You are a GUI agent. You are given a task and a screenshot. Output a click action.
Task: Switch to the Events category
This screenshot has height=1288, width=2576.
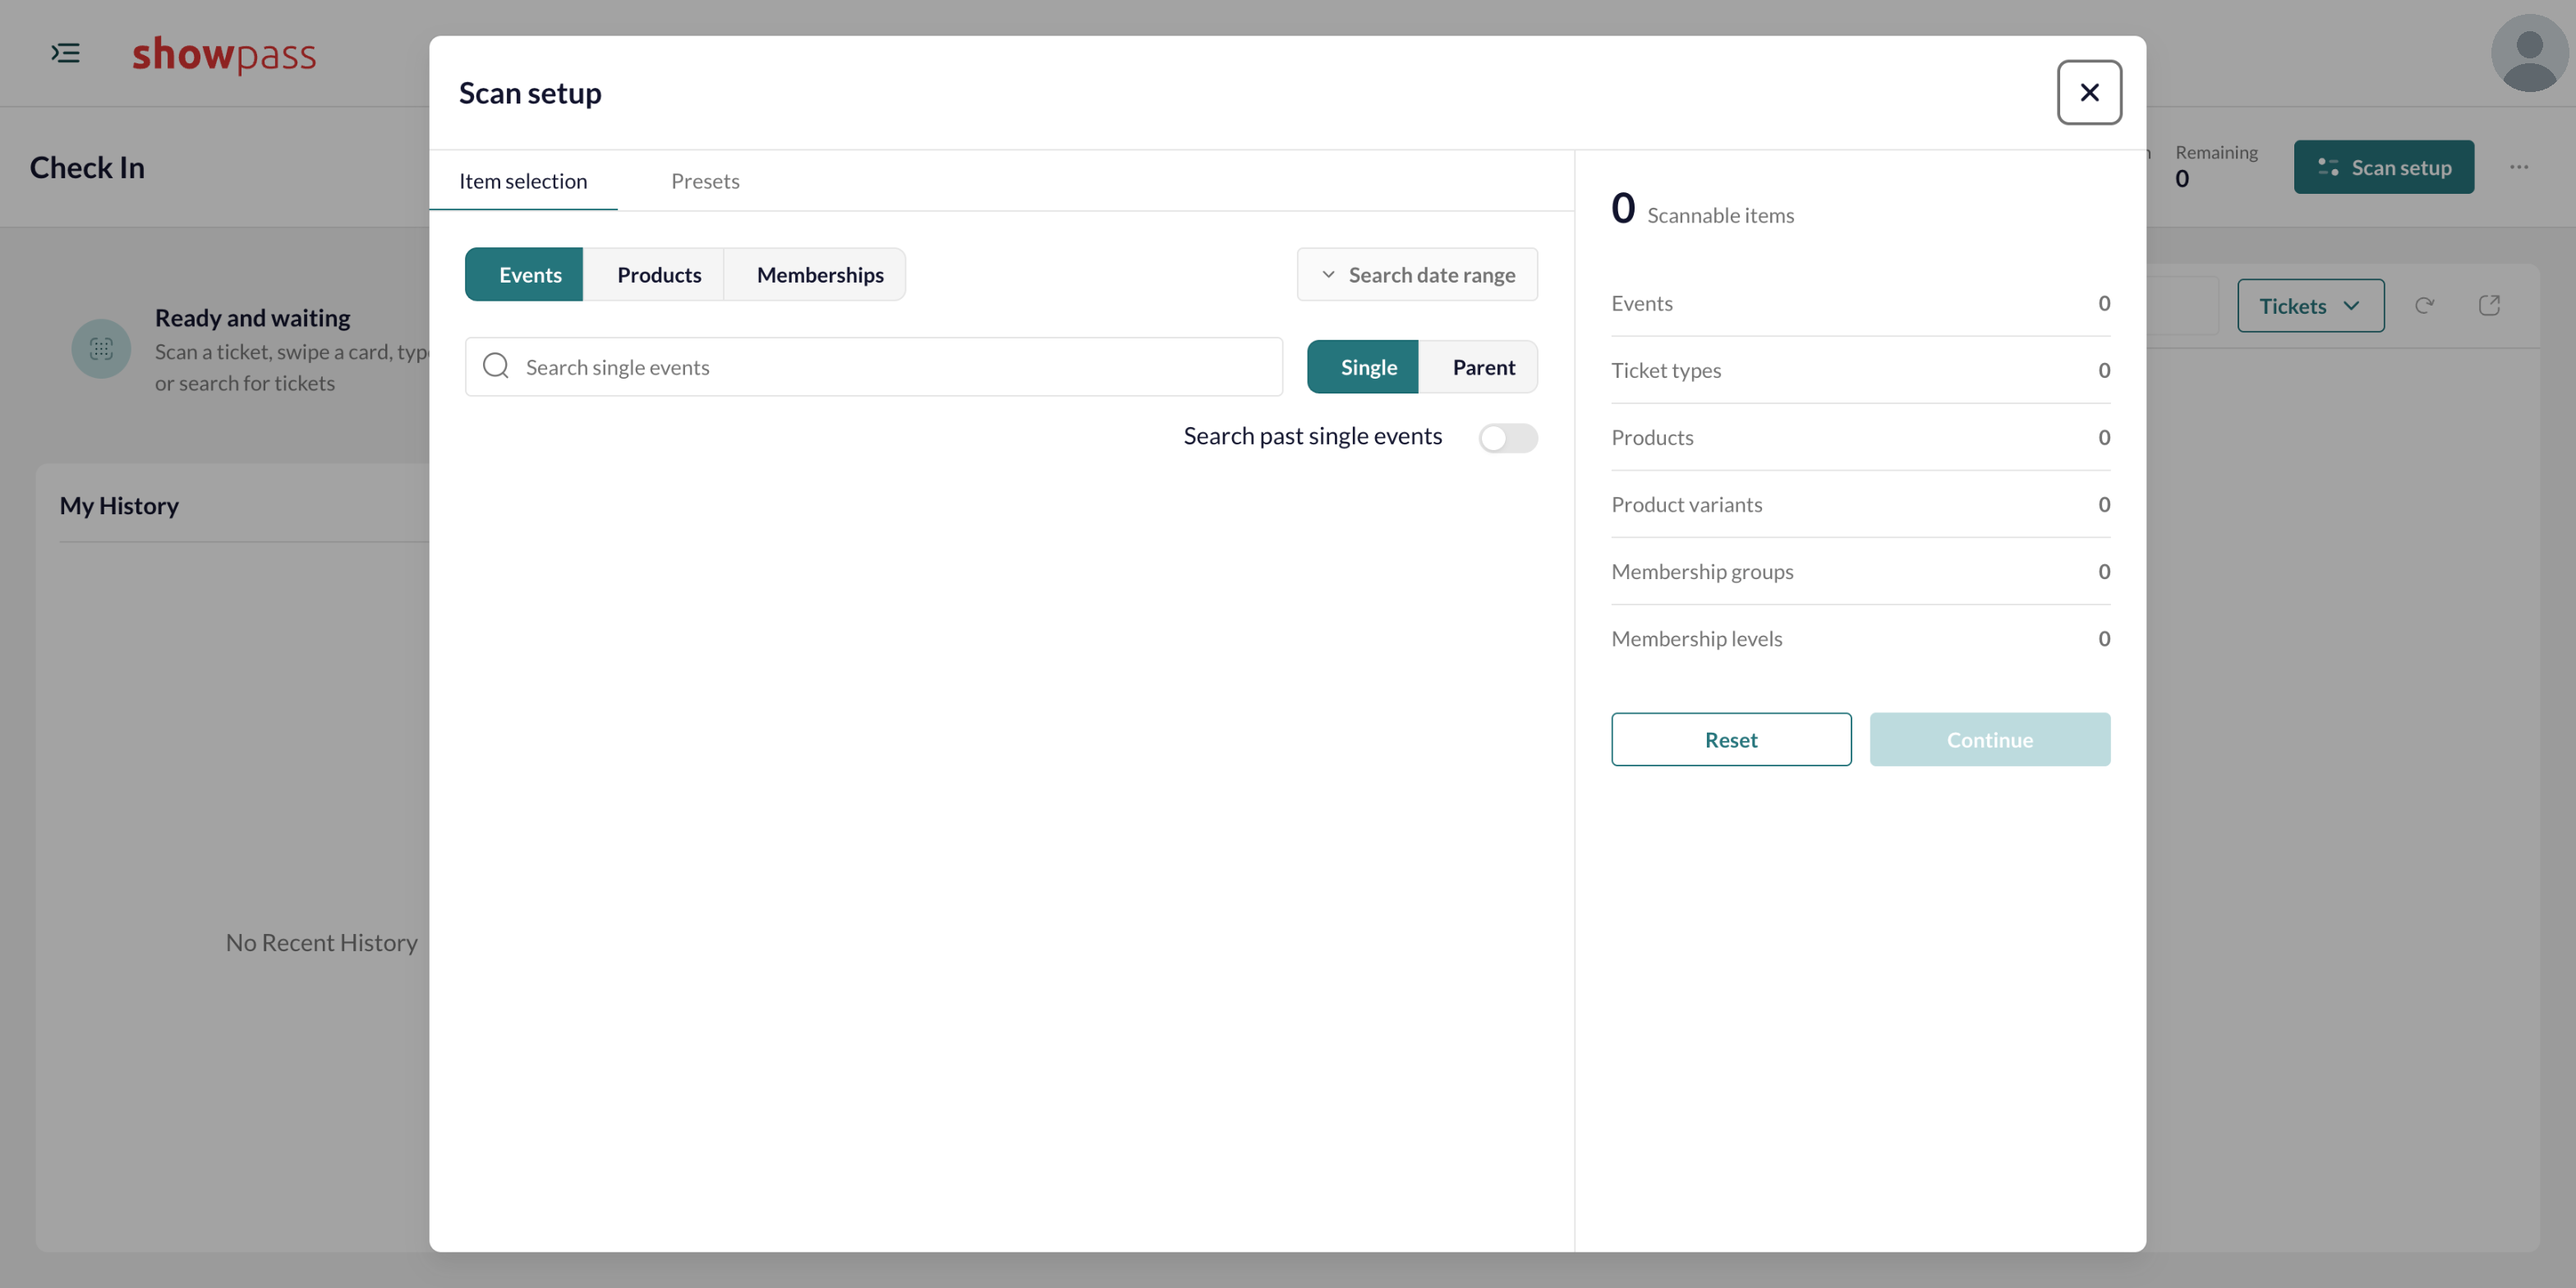(524, 274)
